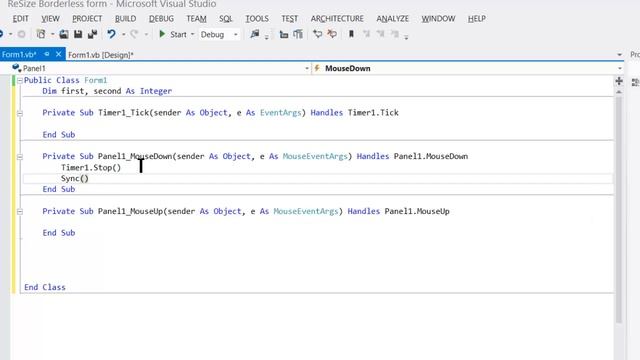Screen dimensions: 640x360
Task: Click on the Sync() code line
Action: [75, 178]
